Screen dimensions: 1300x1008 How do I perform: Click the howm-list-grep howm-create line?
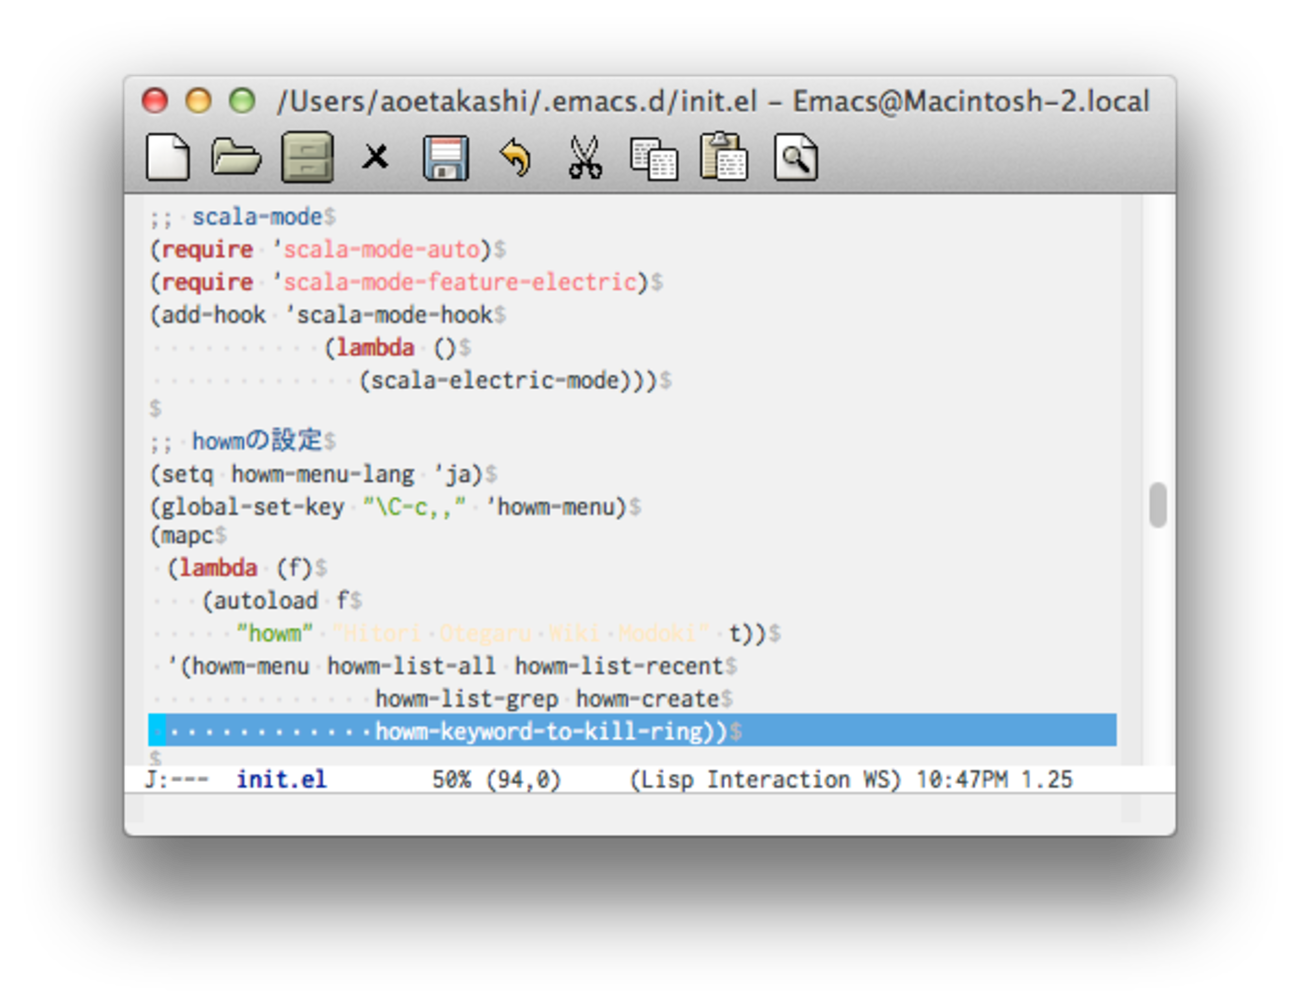[553, 698]
